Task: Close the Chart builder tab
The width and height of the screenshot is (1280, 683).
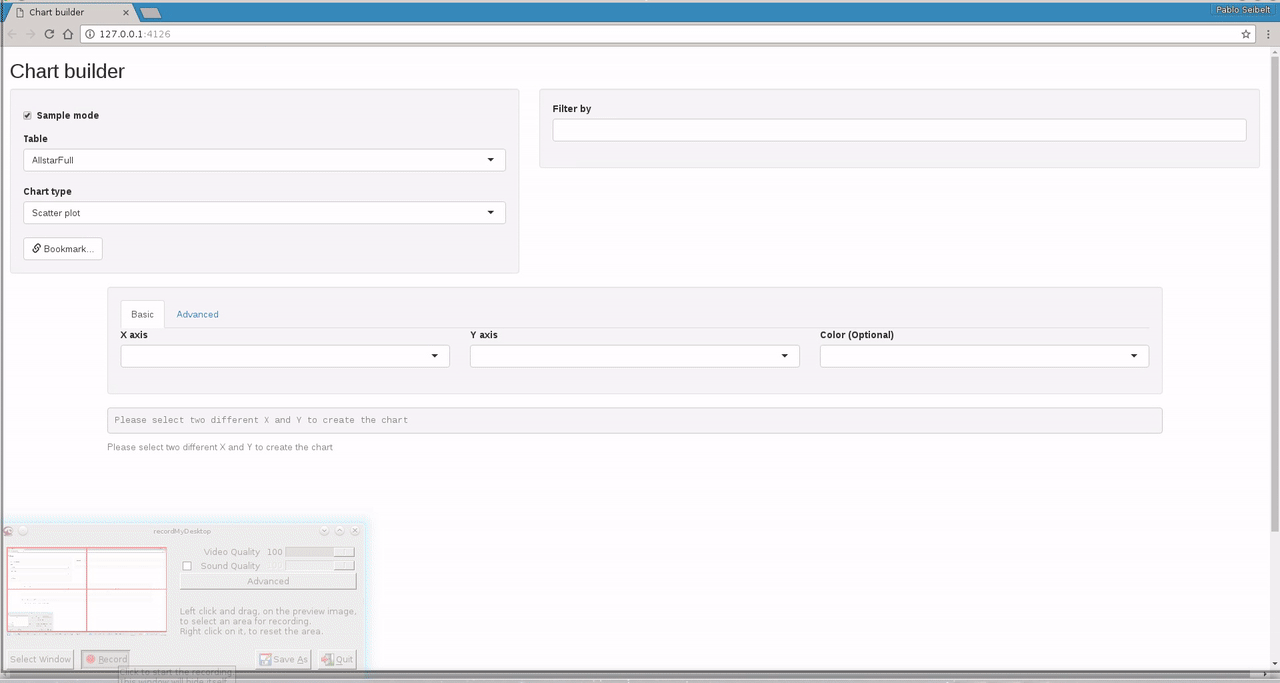Action: 125,12
